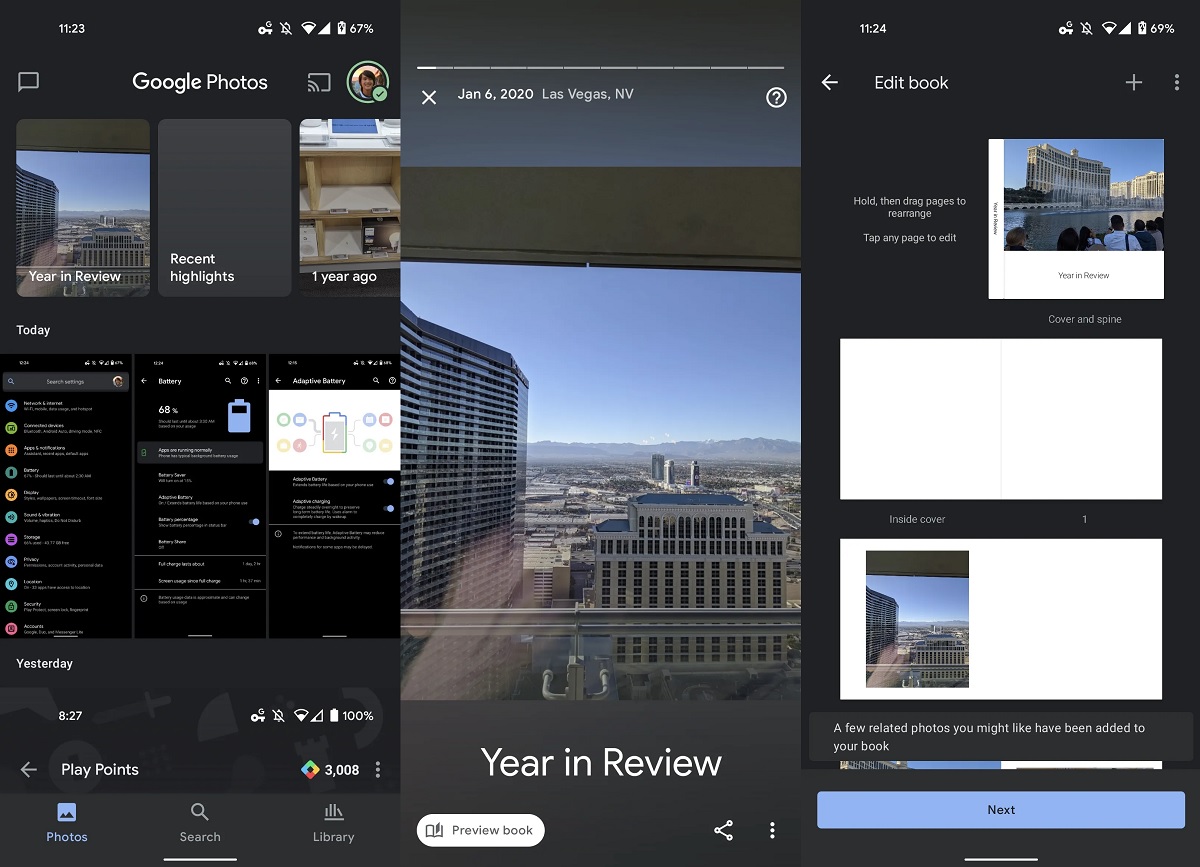Image resolution: width=1200 pixels, height=867 pixels.
Task: Add more pages to the photo book
Action: (1134, 83)
